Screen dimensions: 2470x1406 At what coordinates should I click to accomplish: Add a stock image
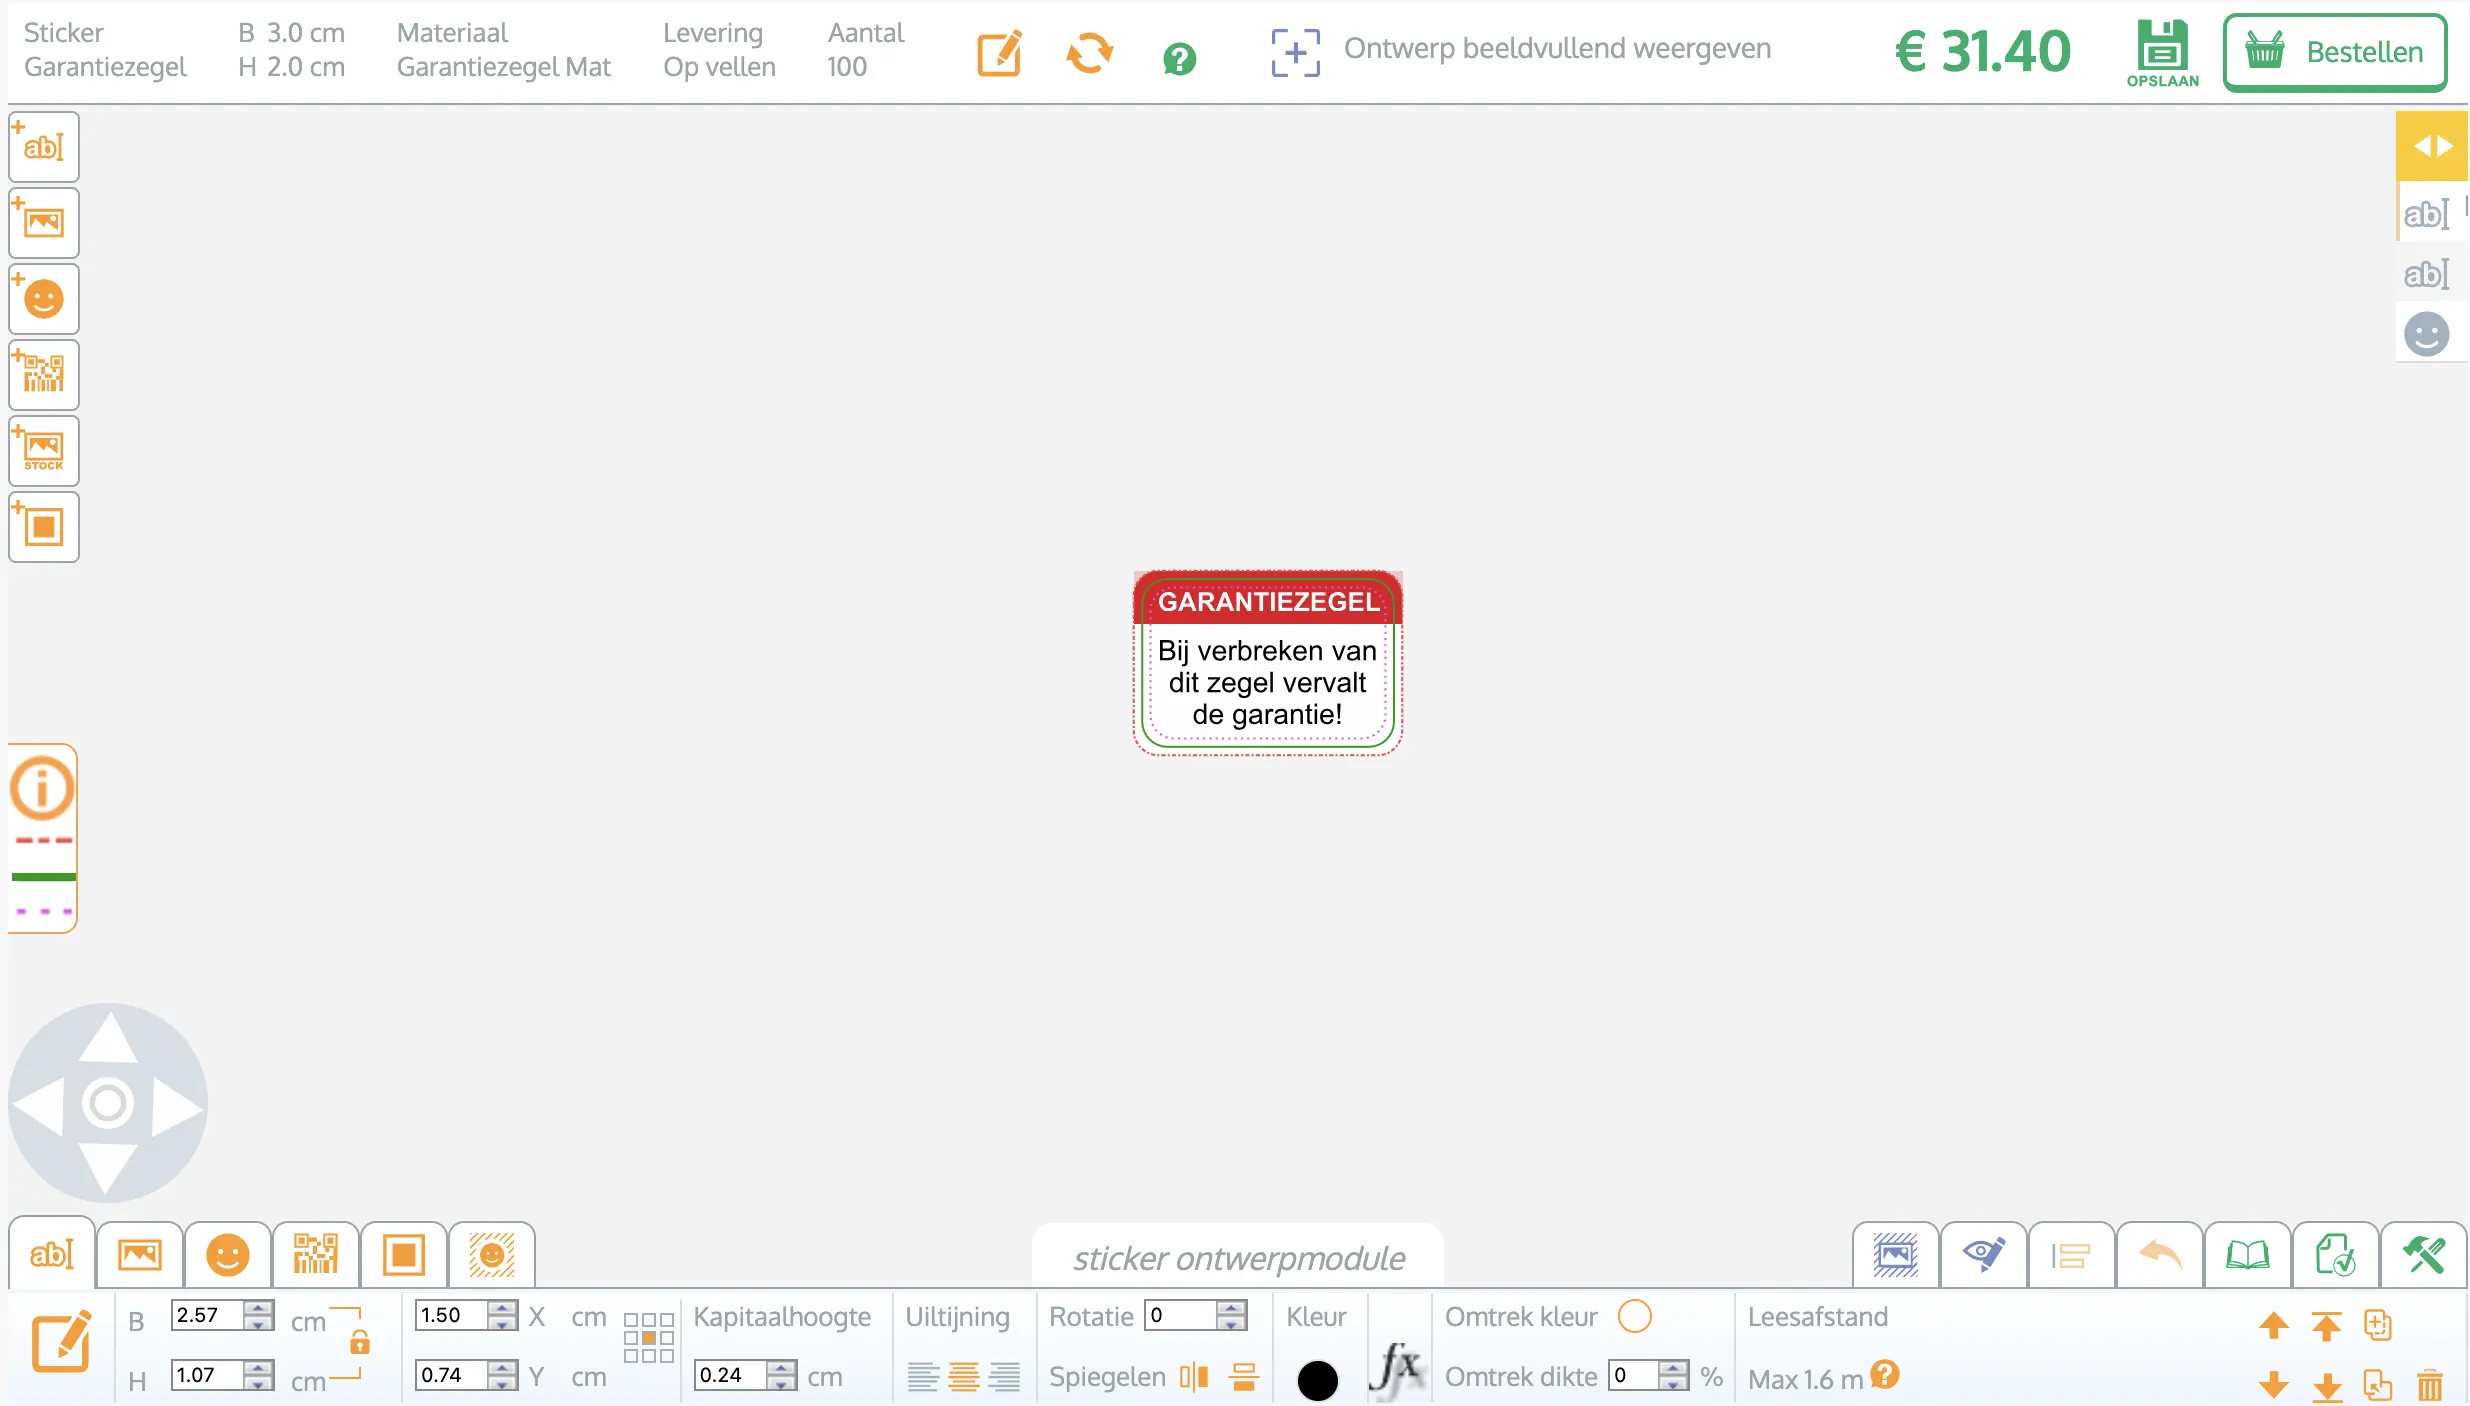(44, 451)
